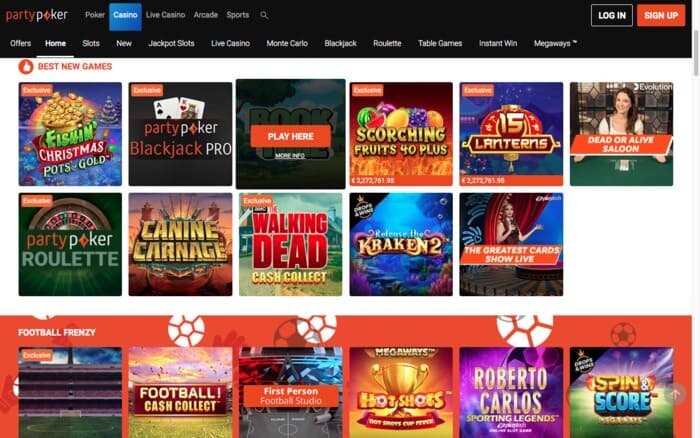
Task: Open Hot Shots Megaways game
Action: (401, 392)
